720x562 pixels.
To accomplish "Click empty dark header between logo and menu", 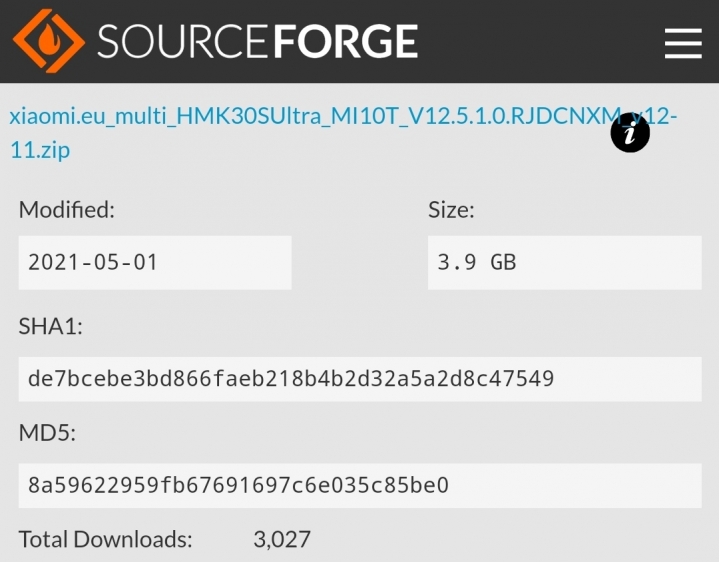I will pyautogui.click(x=541, y=41).
